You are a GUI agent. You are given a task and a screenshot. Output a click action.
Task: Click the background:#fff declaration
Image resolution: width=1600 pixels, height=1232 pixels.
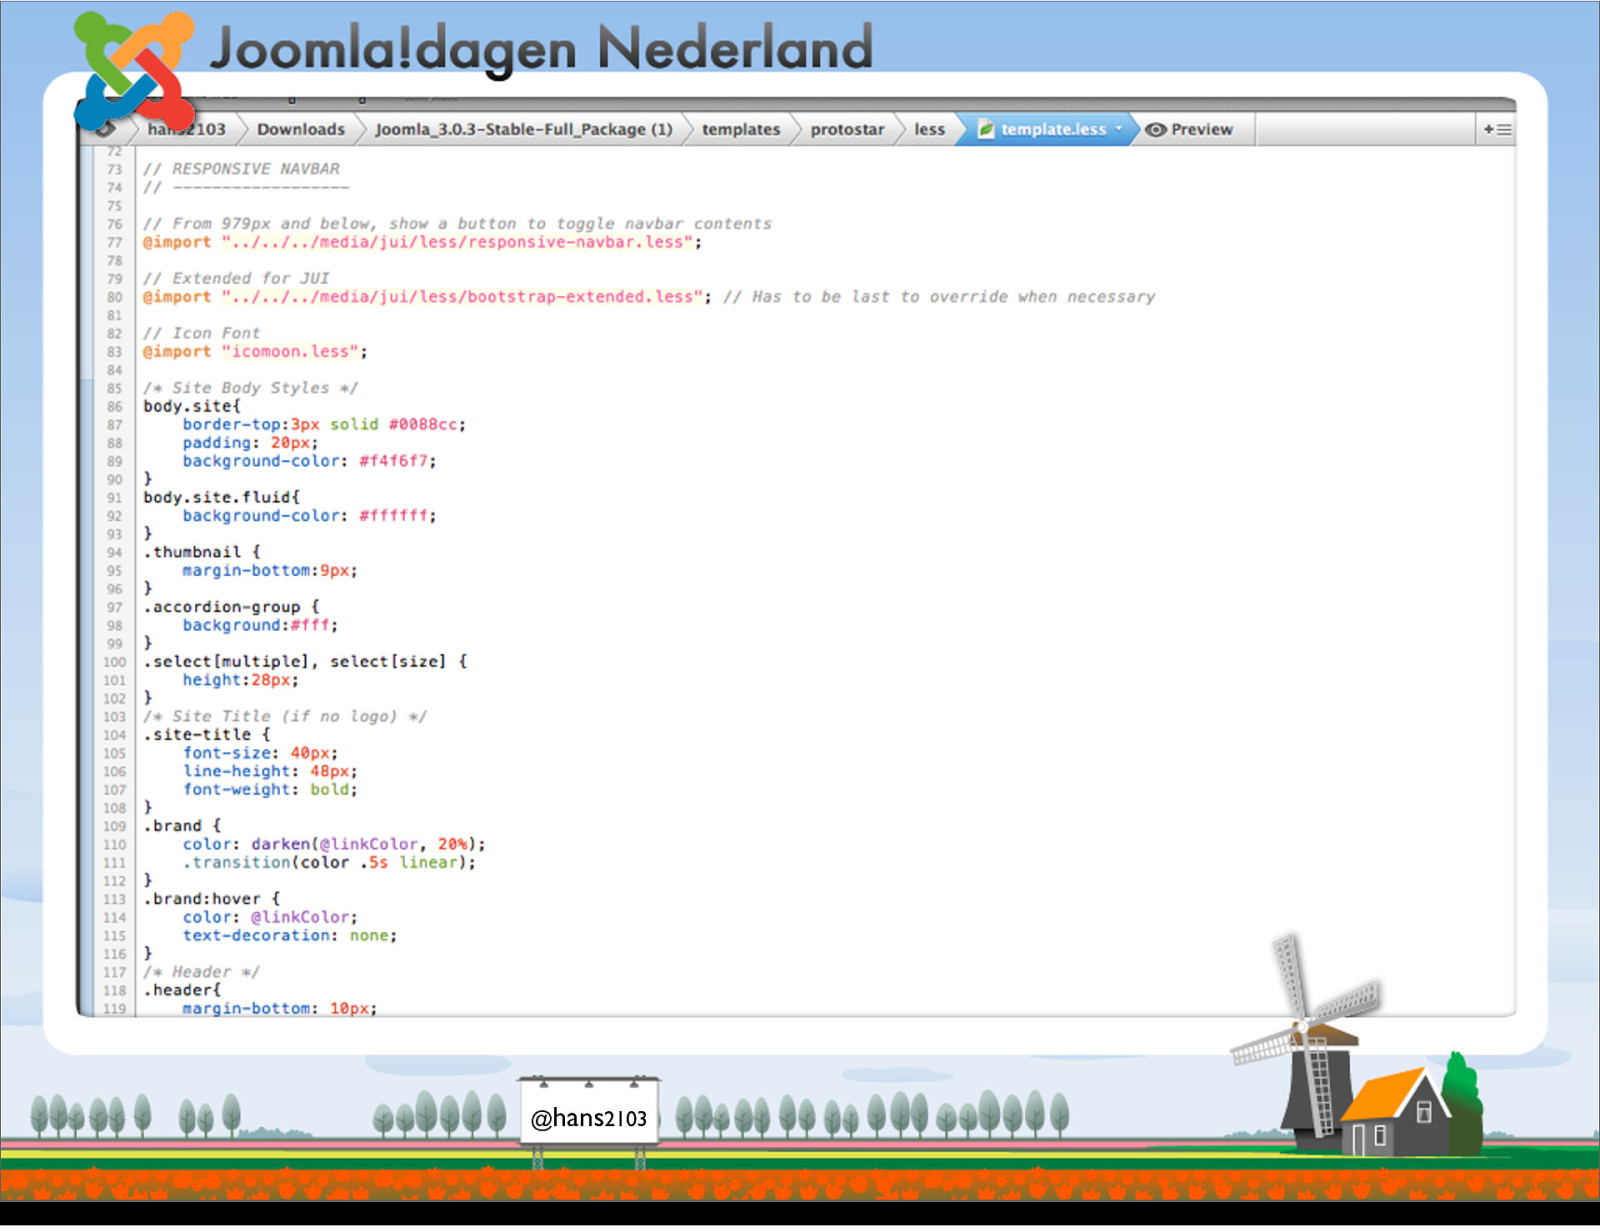260,625
